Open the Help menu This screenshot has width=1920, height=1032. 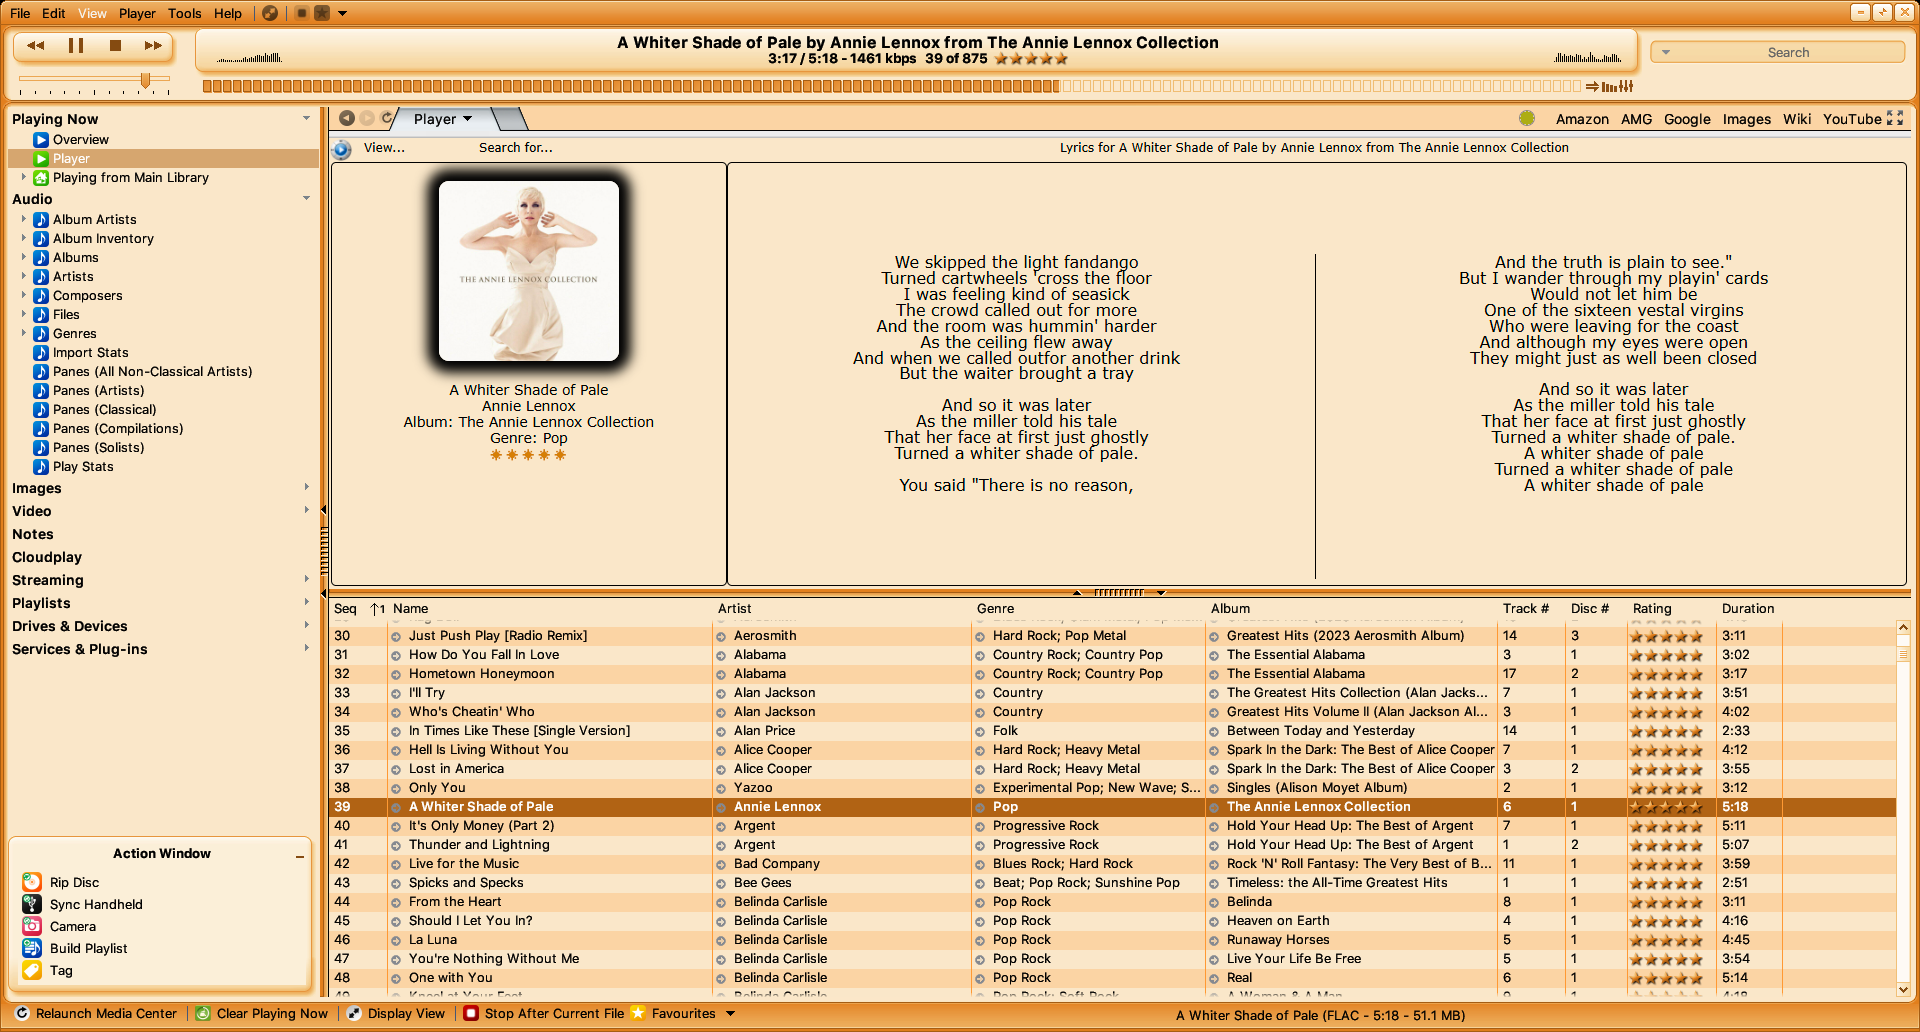[x=228, y=13]
